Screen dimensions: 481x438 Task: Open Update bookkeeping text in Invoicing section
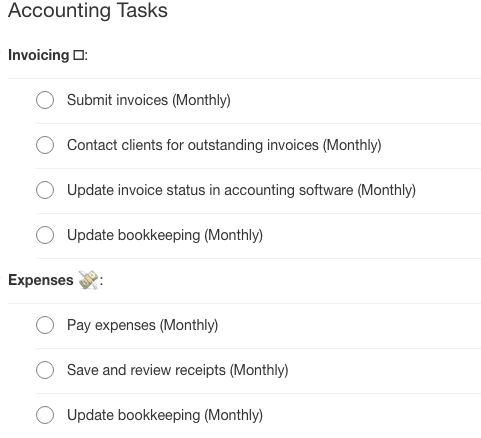165,235
